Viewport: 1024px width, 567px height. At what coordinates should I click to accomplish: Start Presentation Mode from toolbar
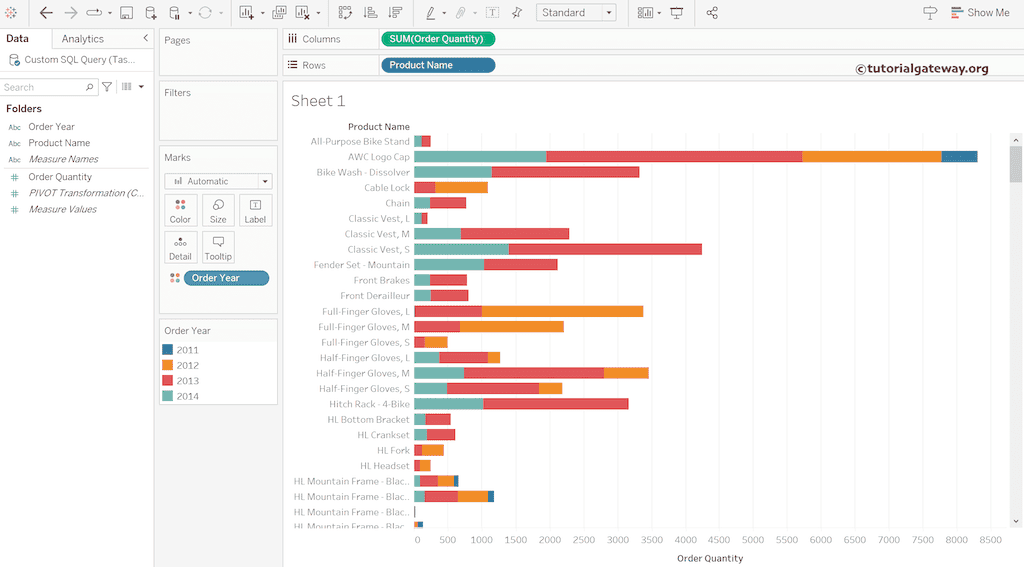coord(677,13)
